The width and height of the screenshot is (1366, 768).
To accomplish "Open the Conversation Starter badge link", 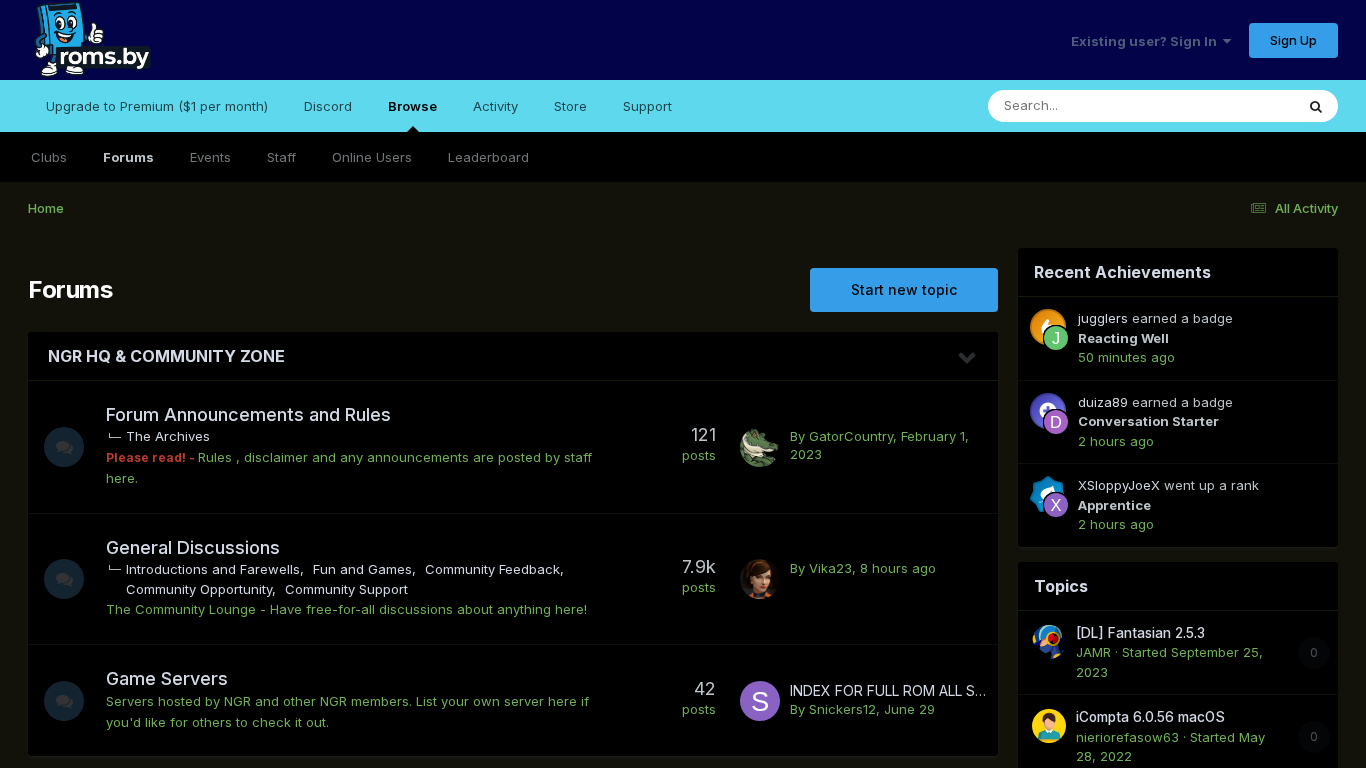I will tap(1148, 422).
